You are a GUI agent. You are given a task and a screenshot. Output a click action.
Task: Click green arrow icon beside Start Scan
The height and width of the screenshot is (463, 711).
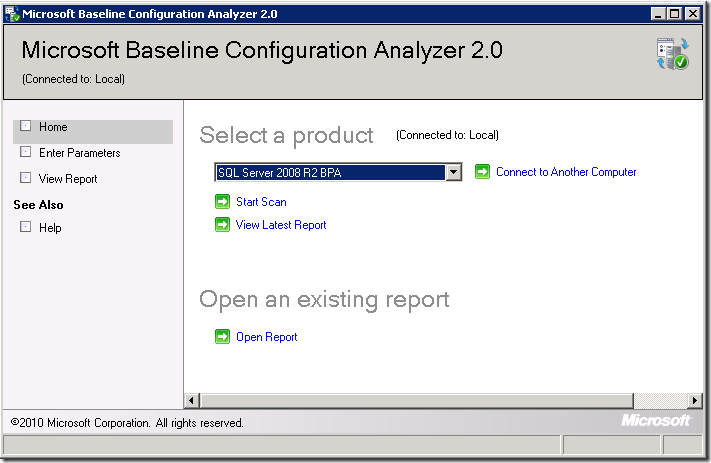coord(222,202)
